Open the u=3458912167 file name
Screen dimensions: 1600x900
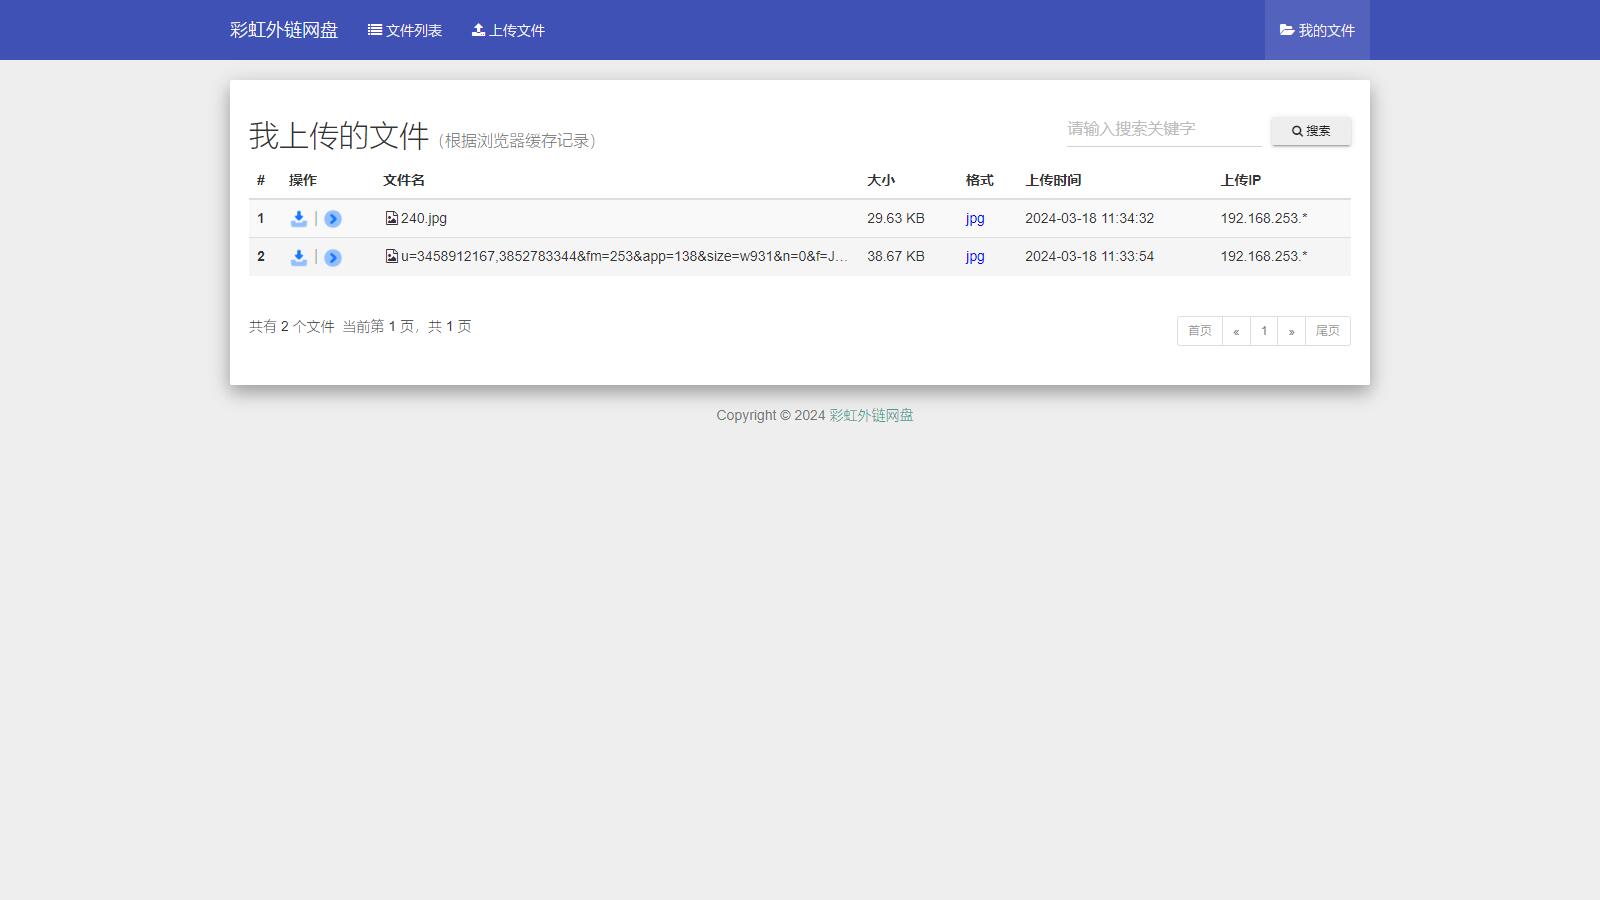[x=623, y=256]
